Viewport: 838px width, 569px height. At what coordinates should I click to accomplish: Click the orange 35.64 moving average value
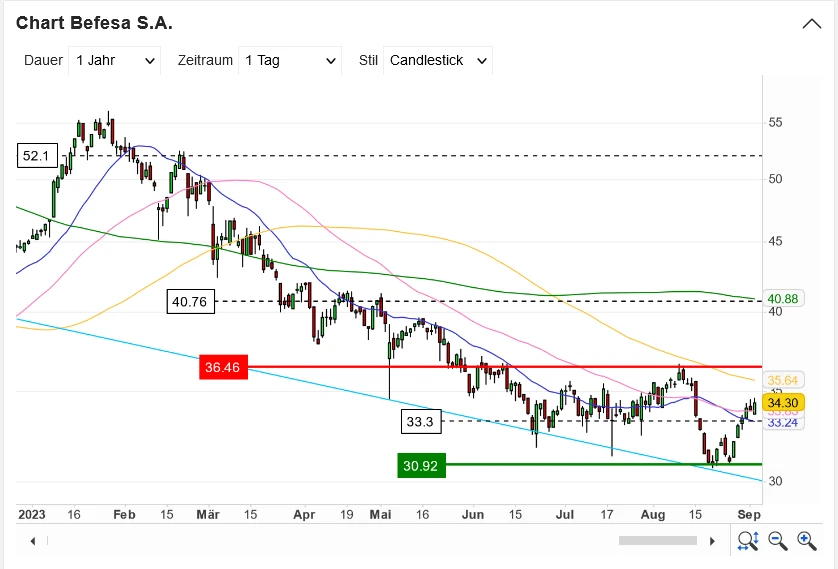[782, 380]
